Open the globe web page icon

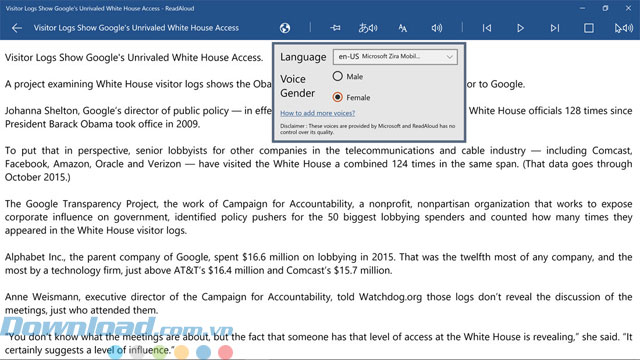285,28
